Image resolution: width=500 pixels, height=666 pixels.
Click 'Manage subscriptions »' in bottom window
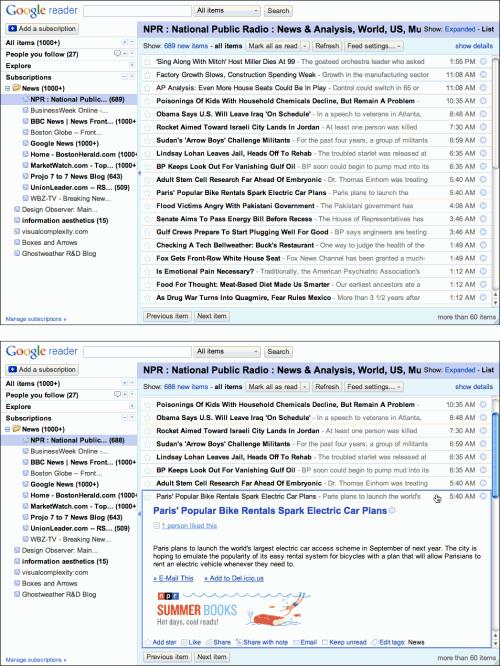(x=36, y=660)
